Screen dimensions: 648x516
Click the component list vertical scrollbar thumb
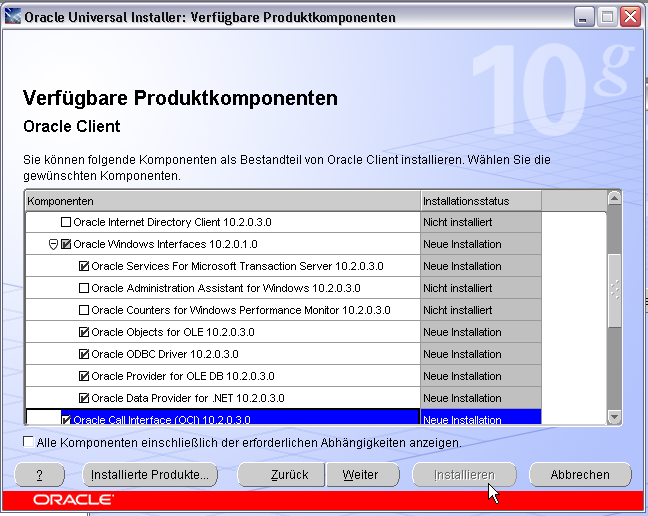coord(615,290)
